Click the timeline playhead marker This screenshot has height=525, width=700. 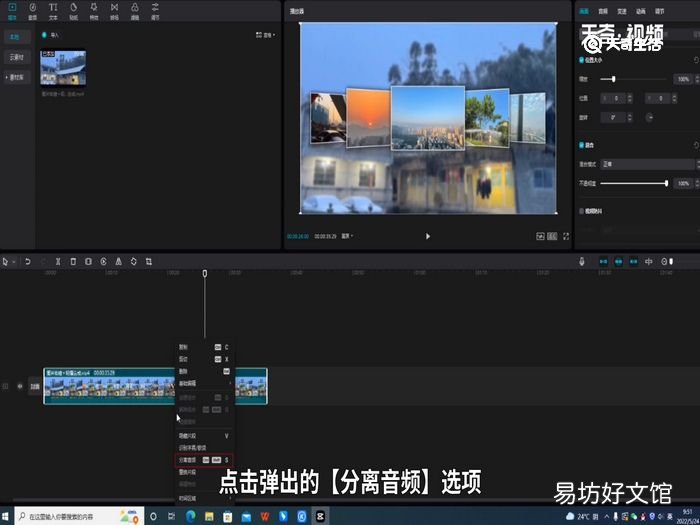coord(204,273)
